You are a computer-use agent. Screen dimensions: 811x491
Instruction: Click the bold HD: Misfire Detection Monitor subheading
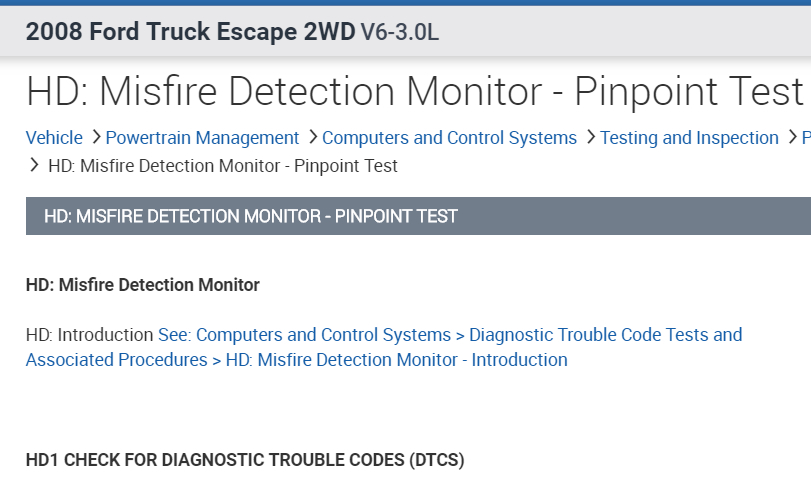143,285
